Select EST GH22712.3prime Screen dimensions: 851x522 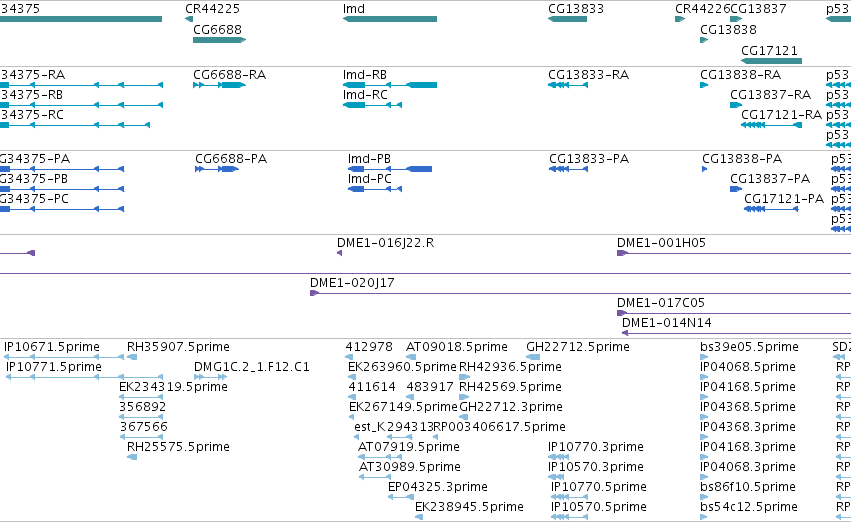point(463,417)
